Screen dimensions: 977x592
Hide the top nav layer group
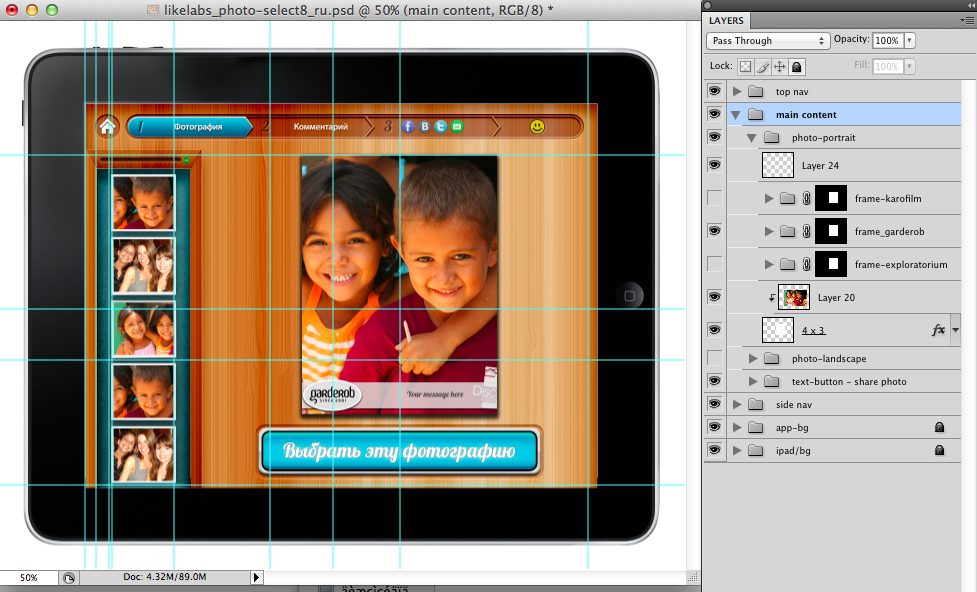point(714,91)
